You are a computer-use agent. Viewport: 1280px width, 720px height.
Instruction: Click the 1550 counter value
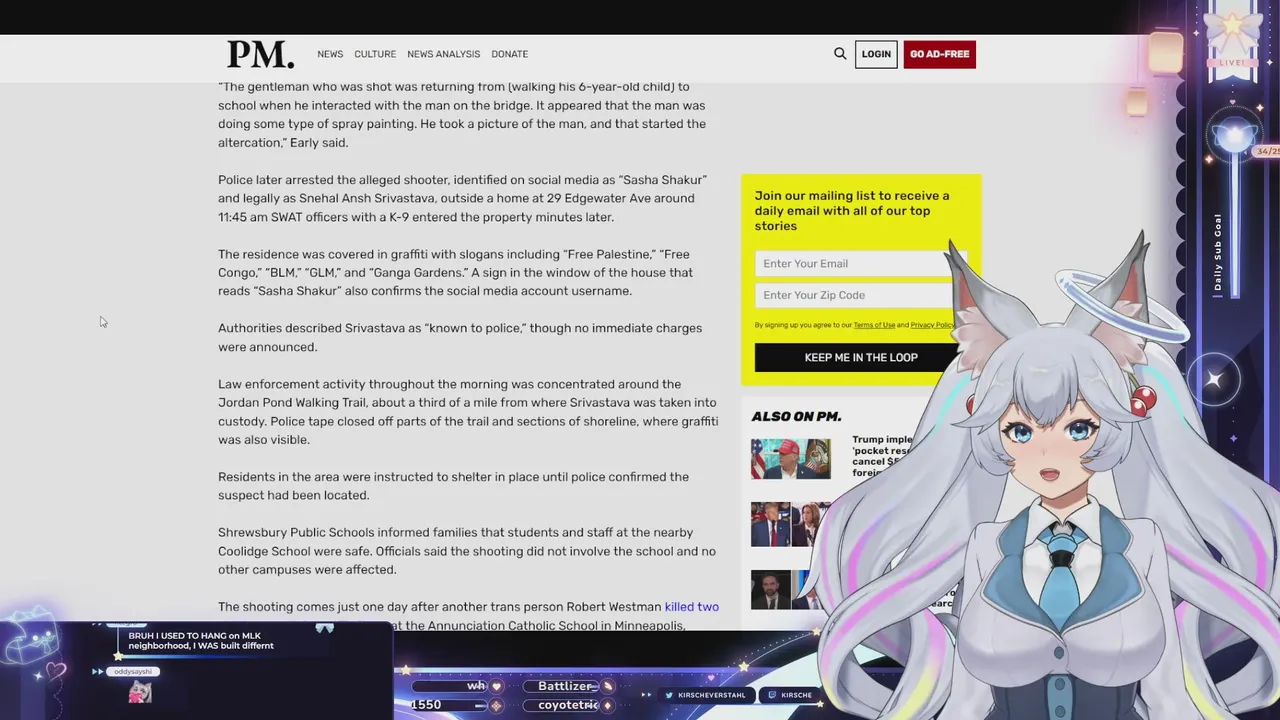(426, 705)
